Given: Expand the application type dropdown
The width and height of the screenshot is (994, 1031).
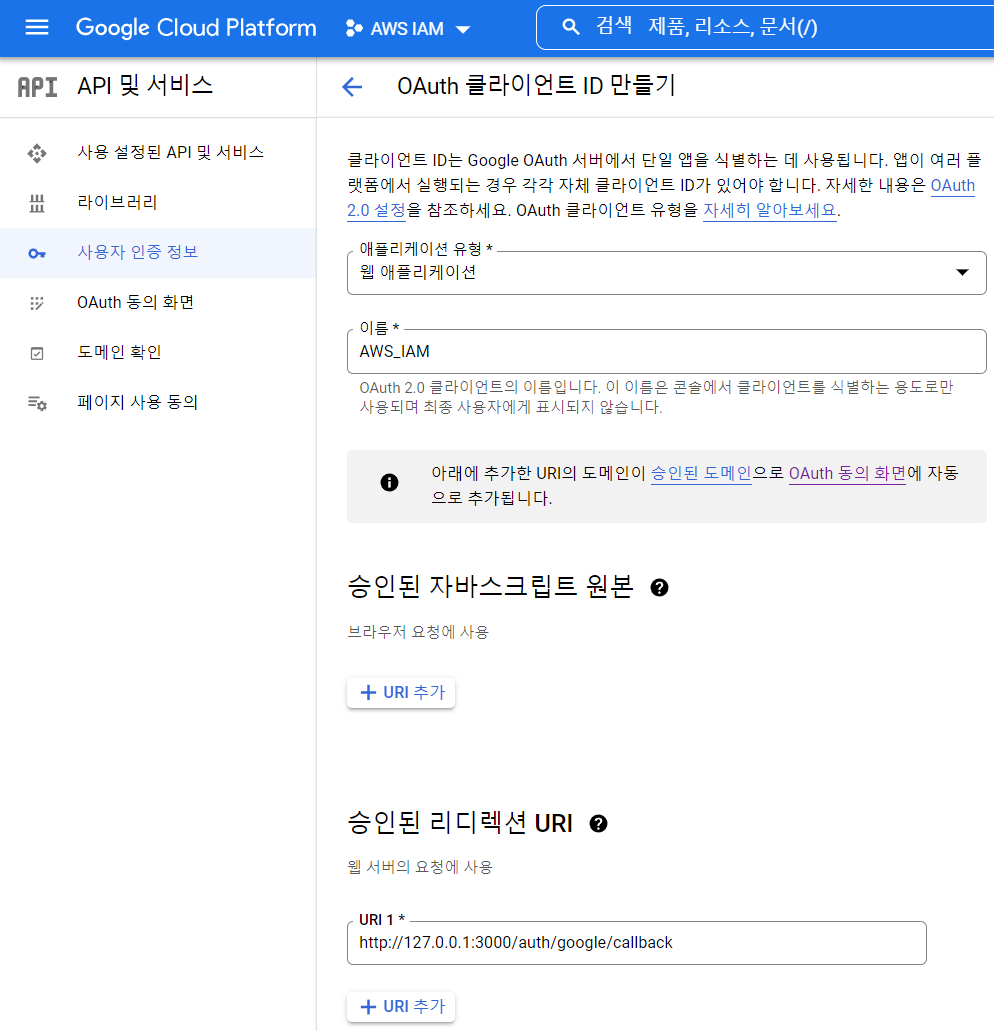Looking at the screenshot, I should pyautogui.click(x=667, y=272).
